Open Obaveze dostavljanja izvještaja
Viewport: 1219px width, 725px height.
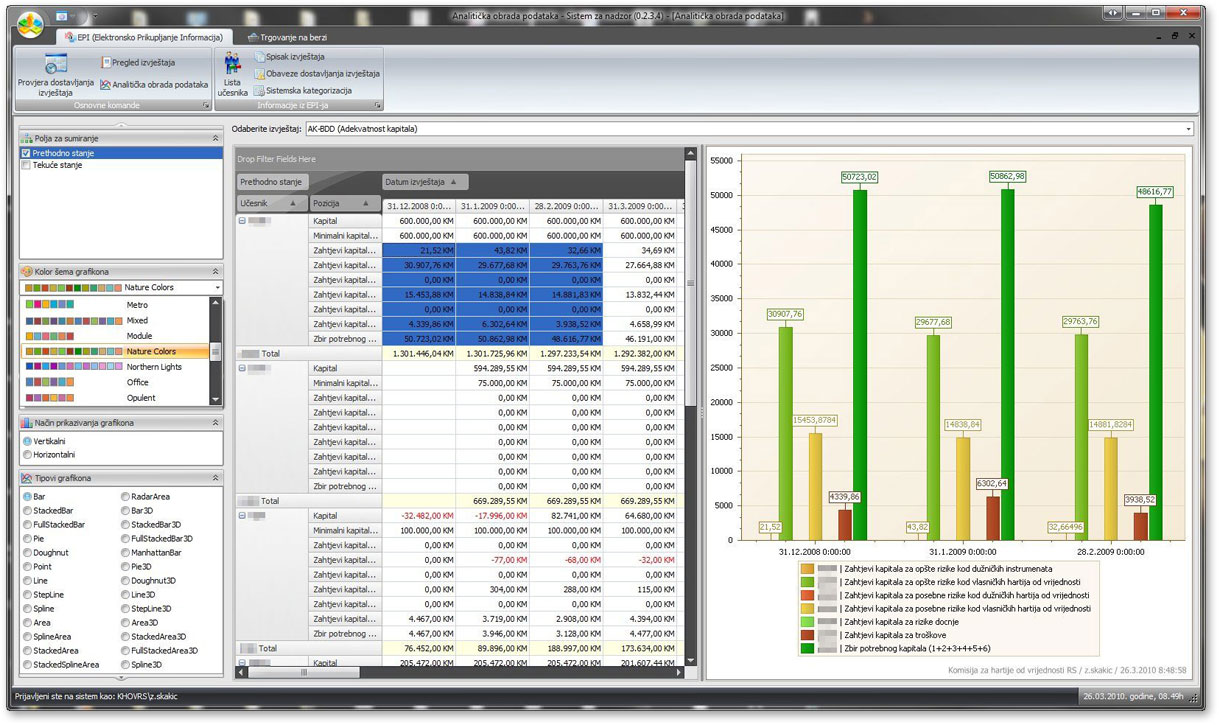(260, 74)
